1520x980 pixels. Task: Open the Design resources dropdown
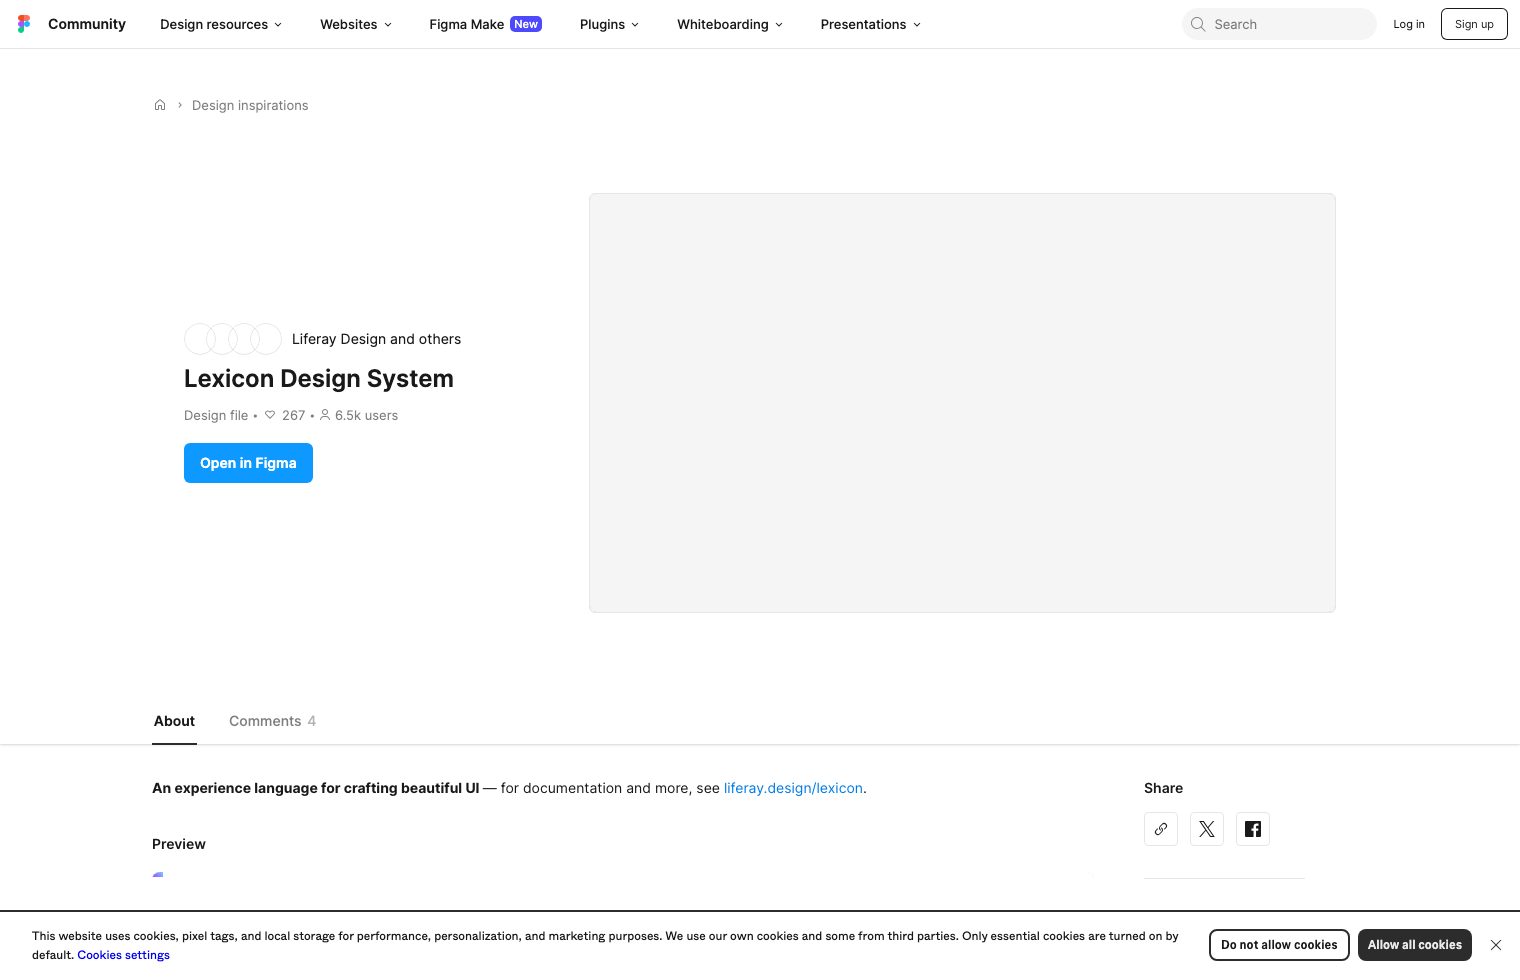220,24
